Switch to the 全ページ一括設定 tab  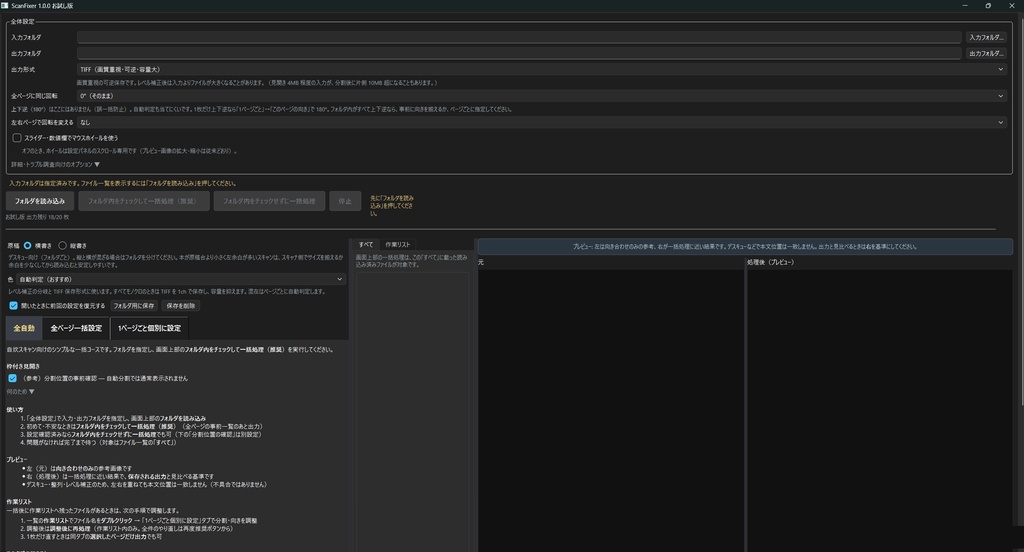76,328
